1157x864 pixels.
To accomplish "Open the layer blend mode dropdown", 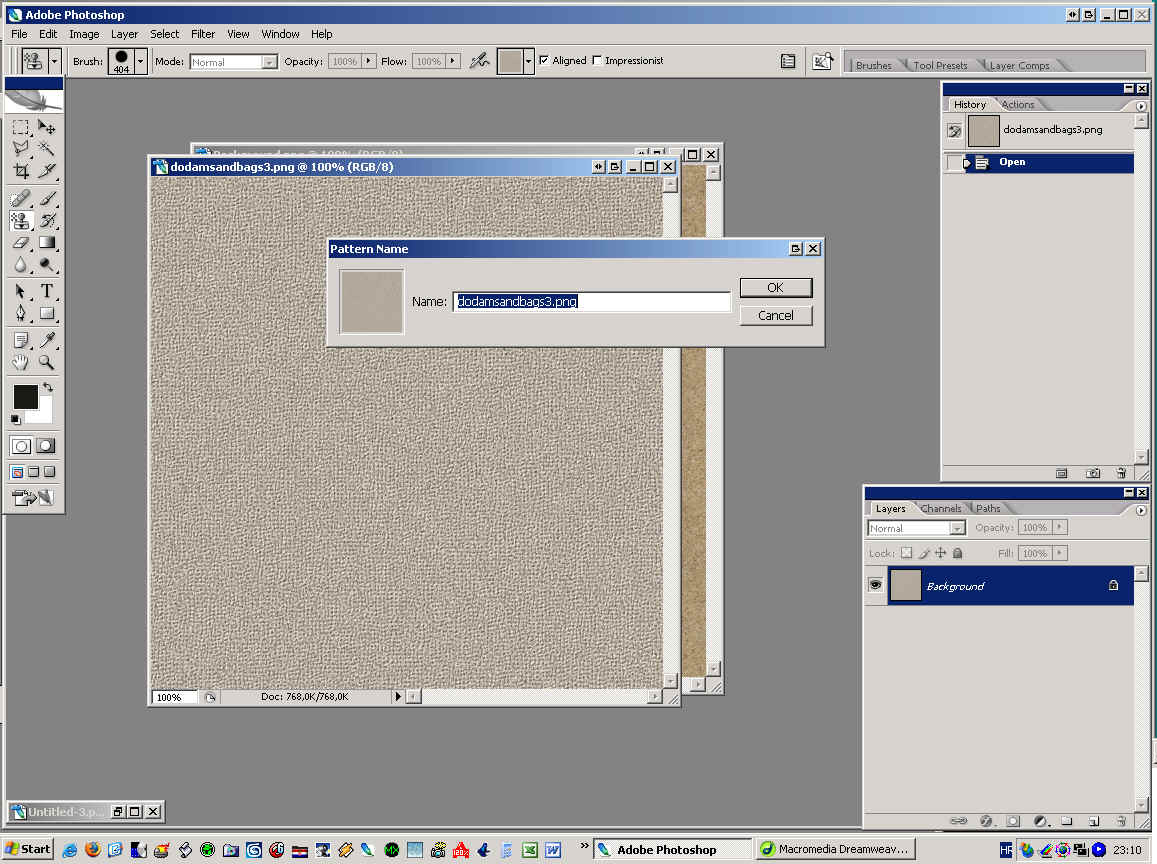I will (915, 528).
